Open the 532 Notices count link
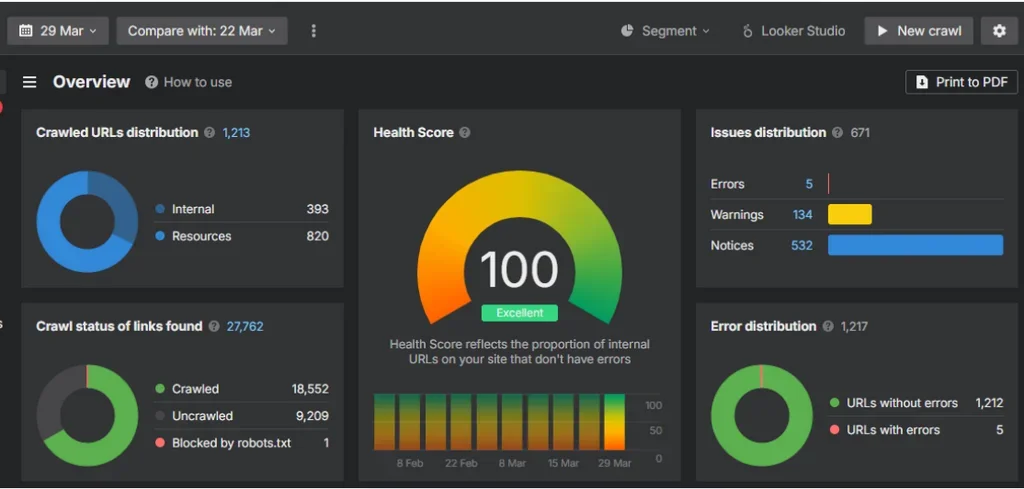 802,245
